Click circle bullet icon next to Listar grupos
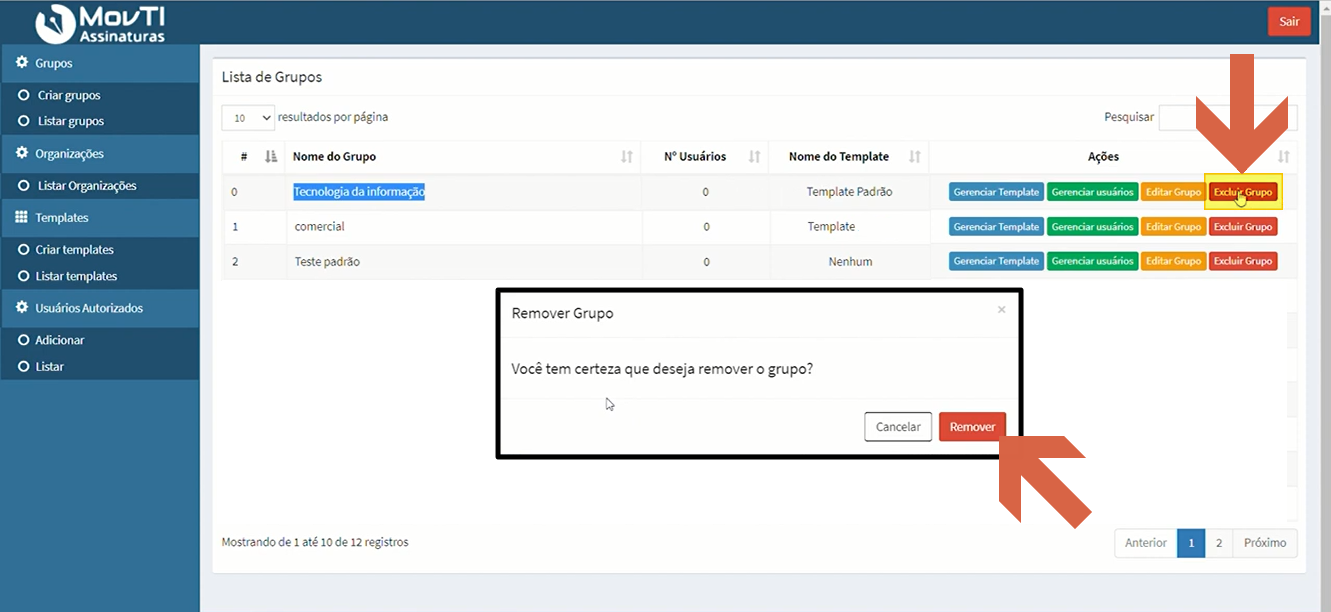1331x612 pixels. coord(24,121)
